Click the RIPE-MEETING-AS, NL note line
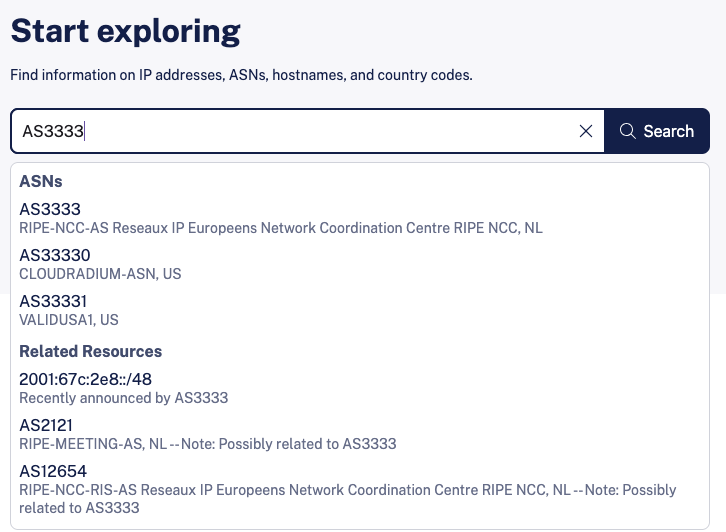The width and height of the screenshot is (726, 532). (x=208, y=444)
